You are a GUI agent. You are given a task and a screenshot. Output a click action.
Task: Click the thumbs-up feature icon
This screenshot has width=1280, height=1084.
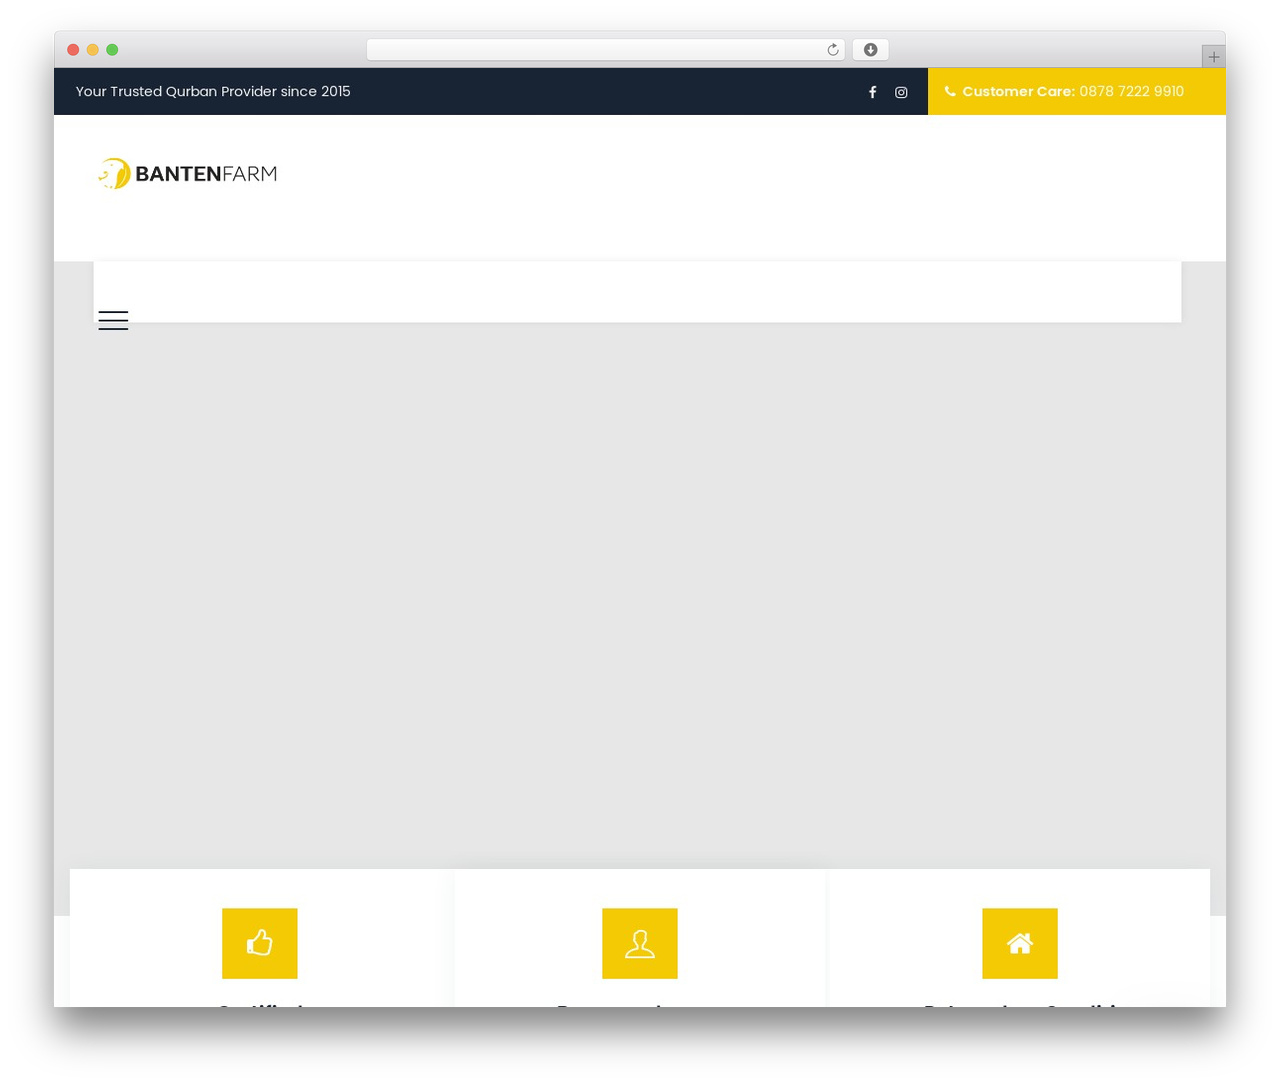(260, 943)
